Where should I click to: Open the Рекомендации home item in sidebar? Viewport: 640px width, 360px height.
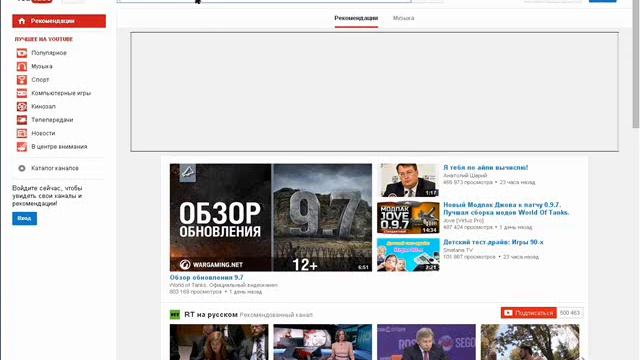(59, 21)
